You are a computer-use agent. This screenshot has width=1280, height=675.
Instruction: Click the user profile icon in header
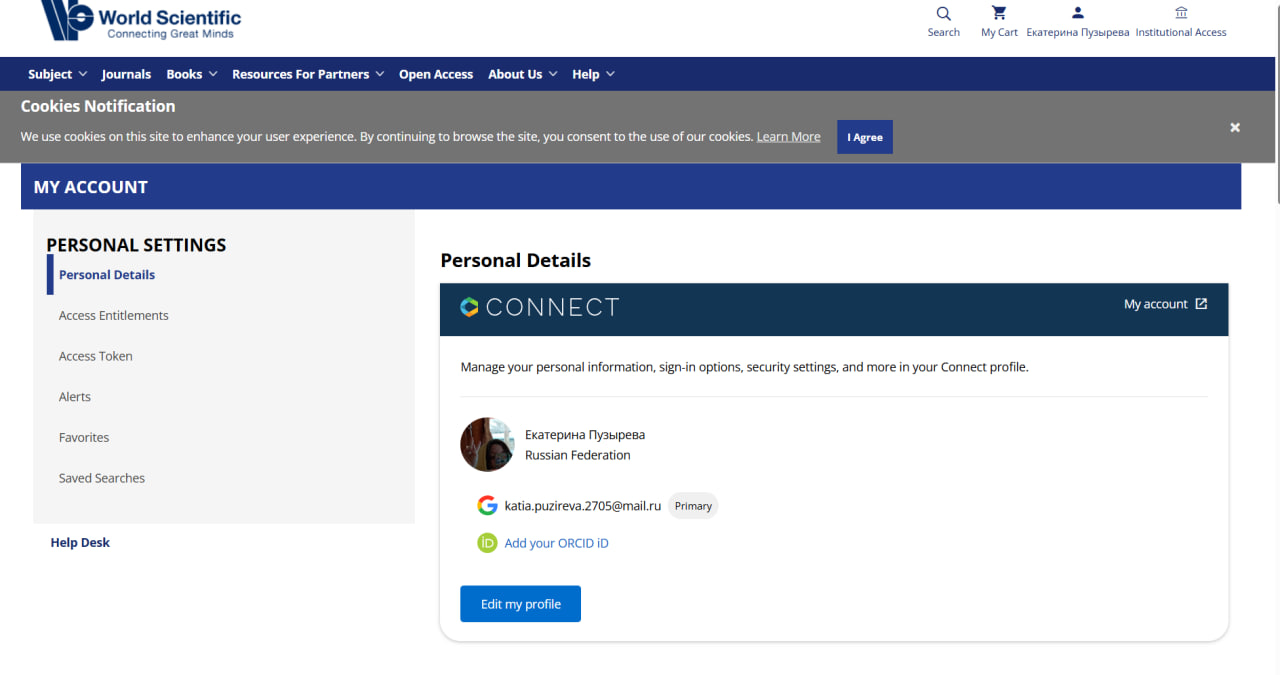point(1077,14)
